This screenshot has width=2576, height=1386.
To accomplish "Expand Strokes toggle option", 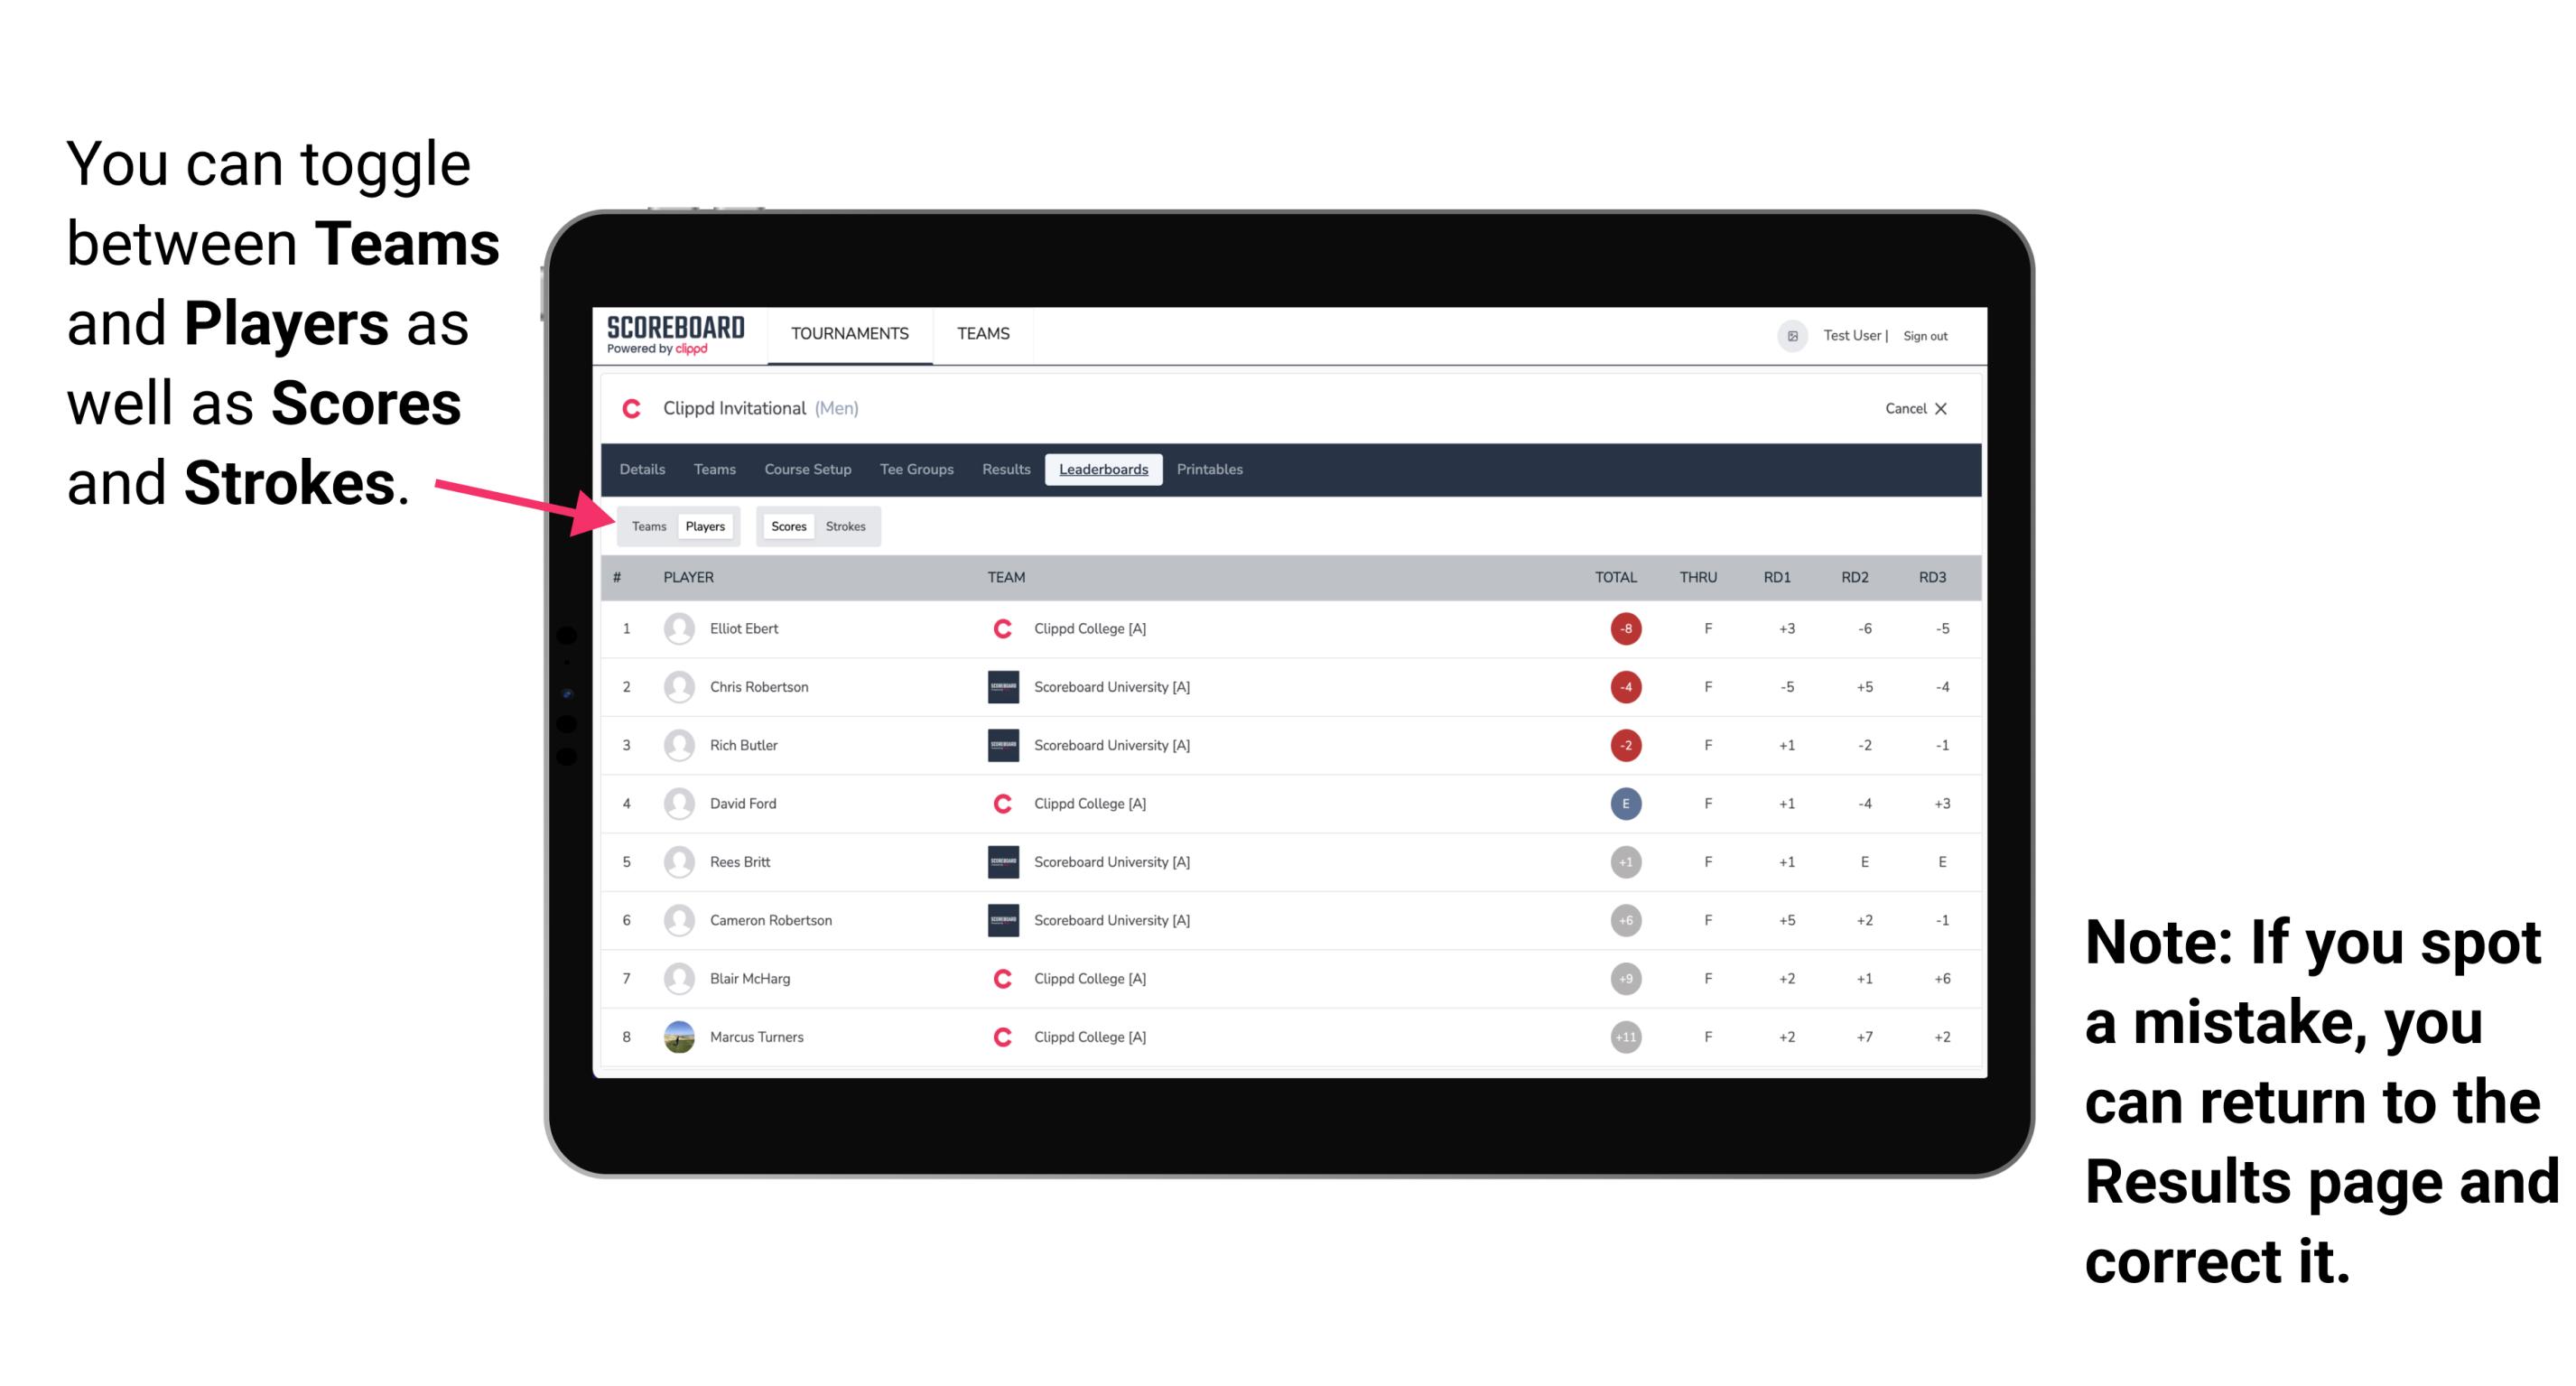I will tap(844, 526).
